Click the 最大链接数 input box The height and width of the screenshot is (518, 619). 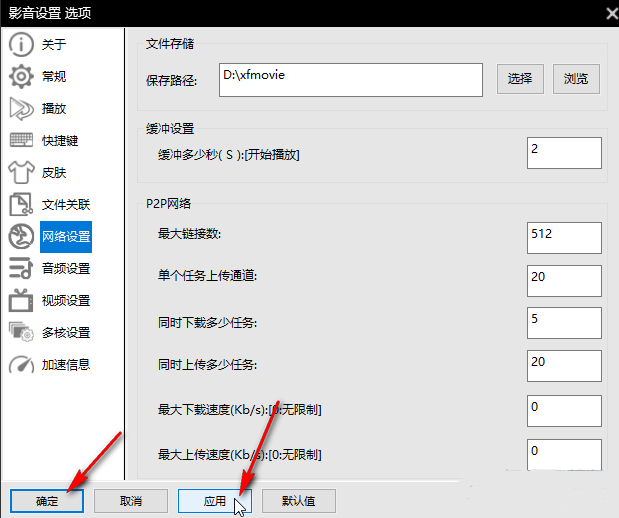coord(565,238)
